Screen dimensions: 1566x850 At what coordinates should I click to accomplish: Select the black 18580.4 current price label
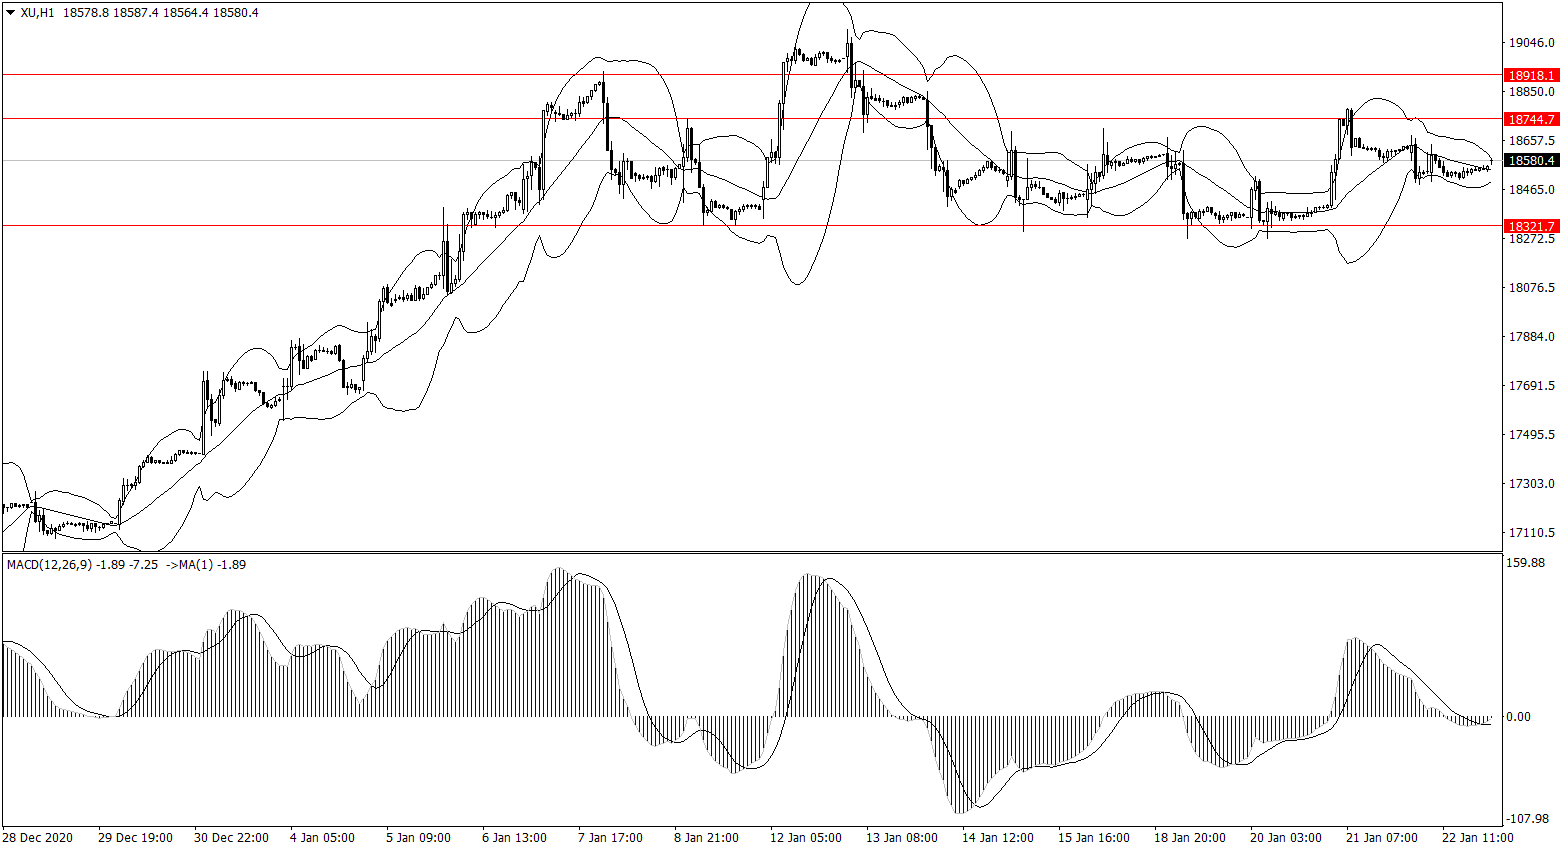click(1531, 160)
